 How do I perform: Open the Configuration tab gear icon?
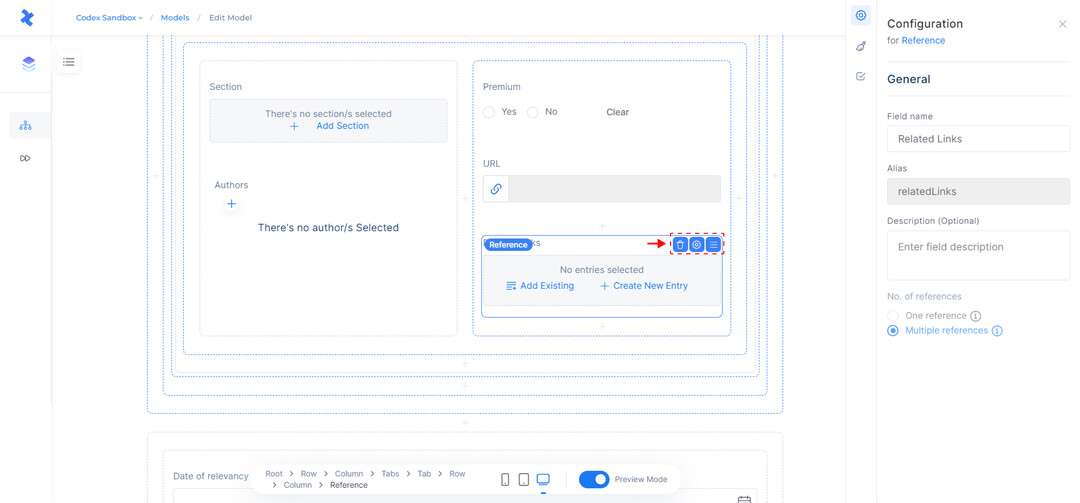pyautogui.click(x=861, y=16)
